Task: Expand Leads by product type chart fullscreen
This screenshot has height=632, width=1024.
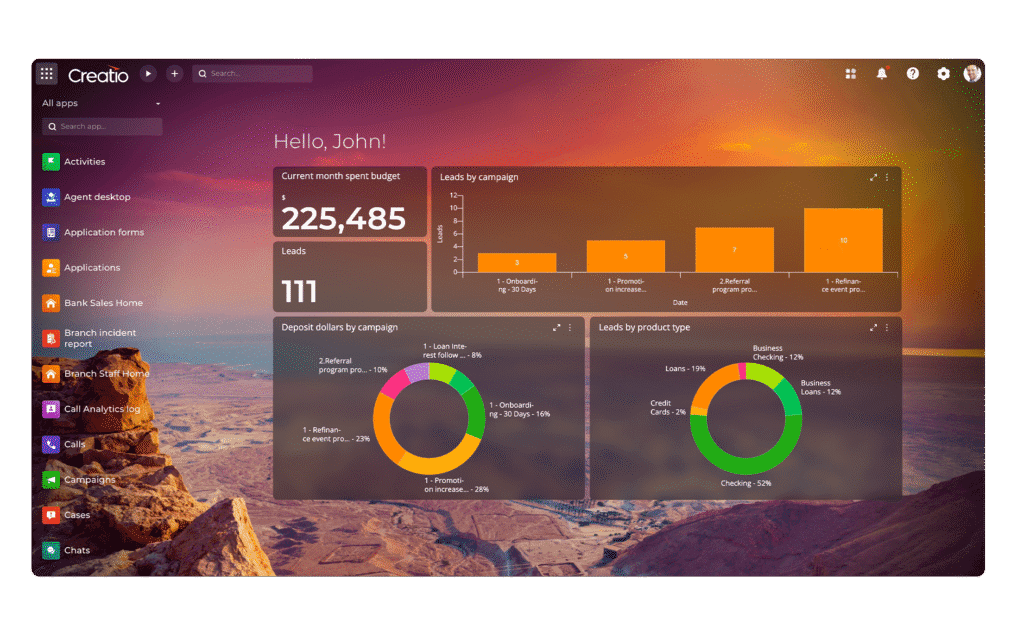Action: pos(873,327)
